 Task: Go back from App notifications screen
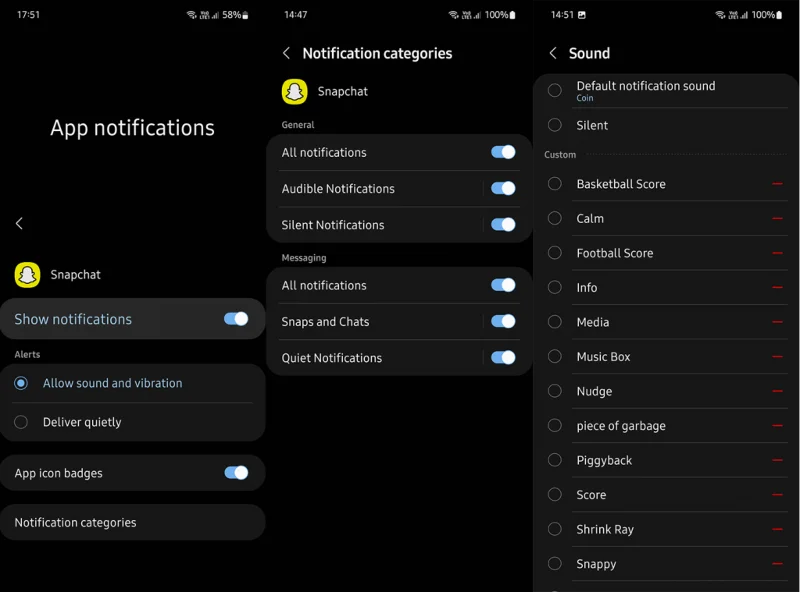(x=19, y=223)
